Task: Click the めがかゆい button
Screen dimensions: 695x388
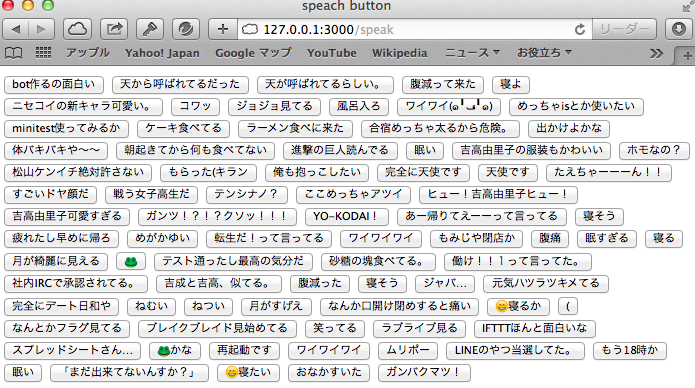Action: pyautogui.click(x=162, y=239)
